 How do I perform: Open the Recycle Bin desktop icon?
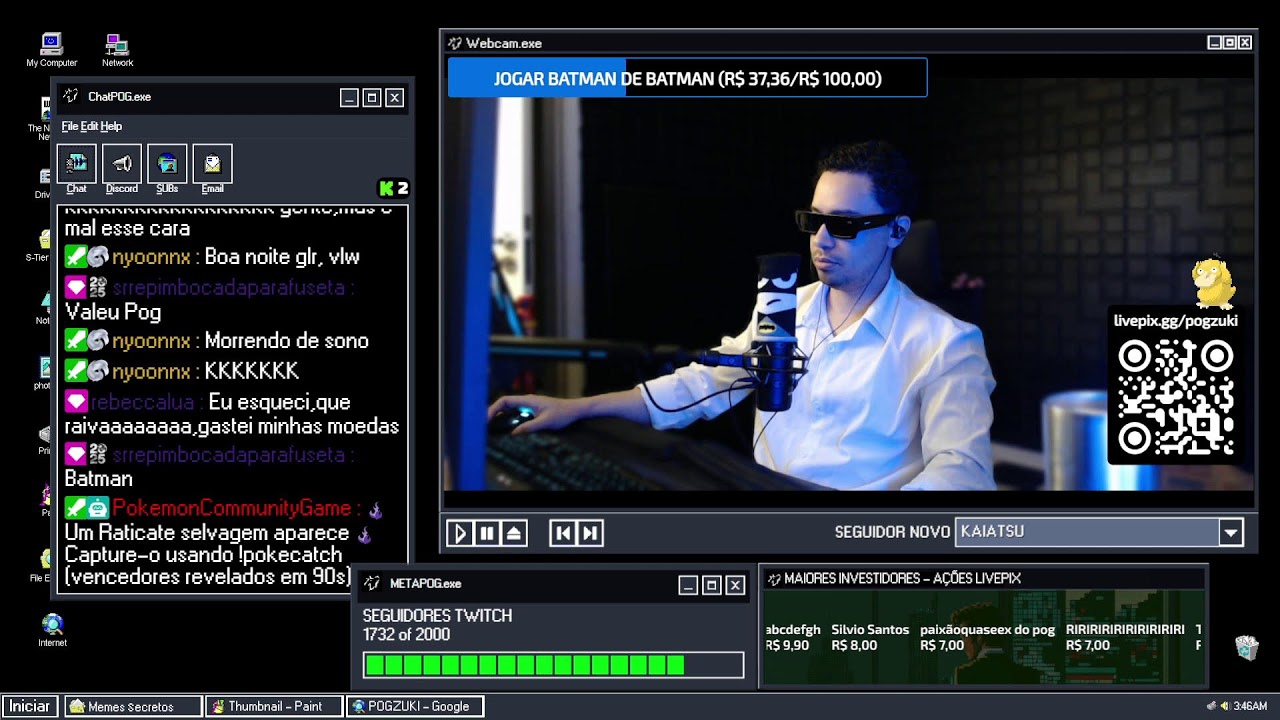point(1246,648)
